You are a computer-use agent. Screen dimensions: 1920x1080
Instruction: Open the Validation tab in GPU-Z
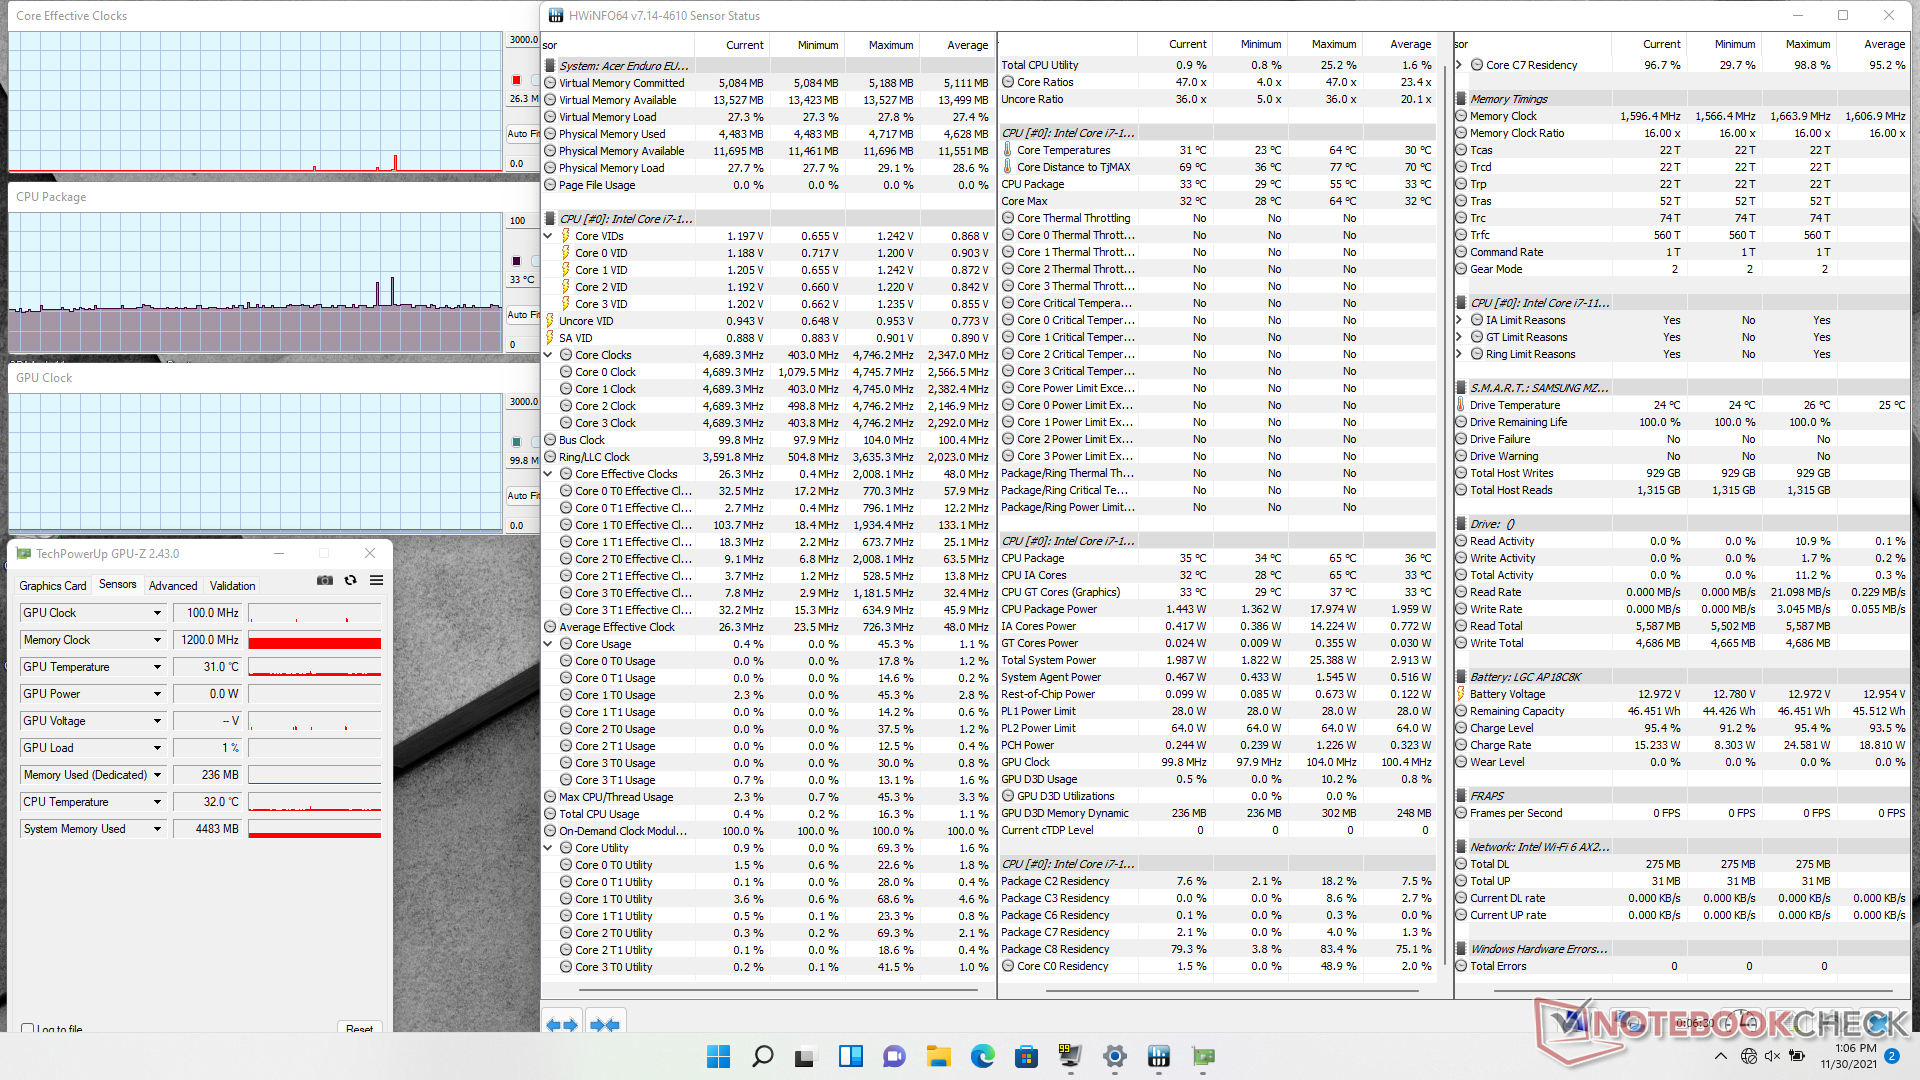(232, 586)
